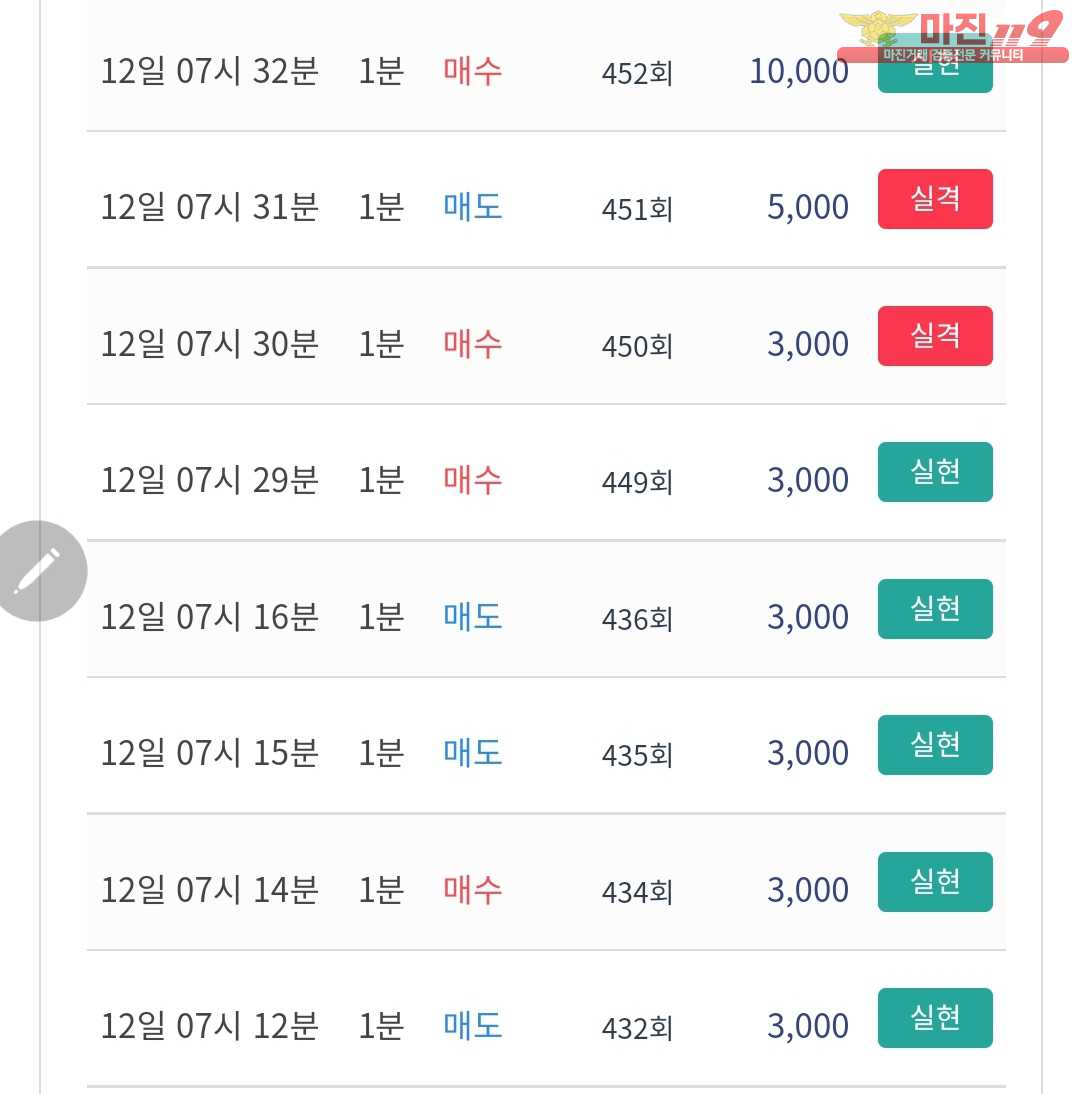Select the 실현 badge for round 432
Image resolution: width=1080 pixels, height=1094 pixels.
click(935, 1018)
